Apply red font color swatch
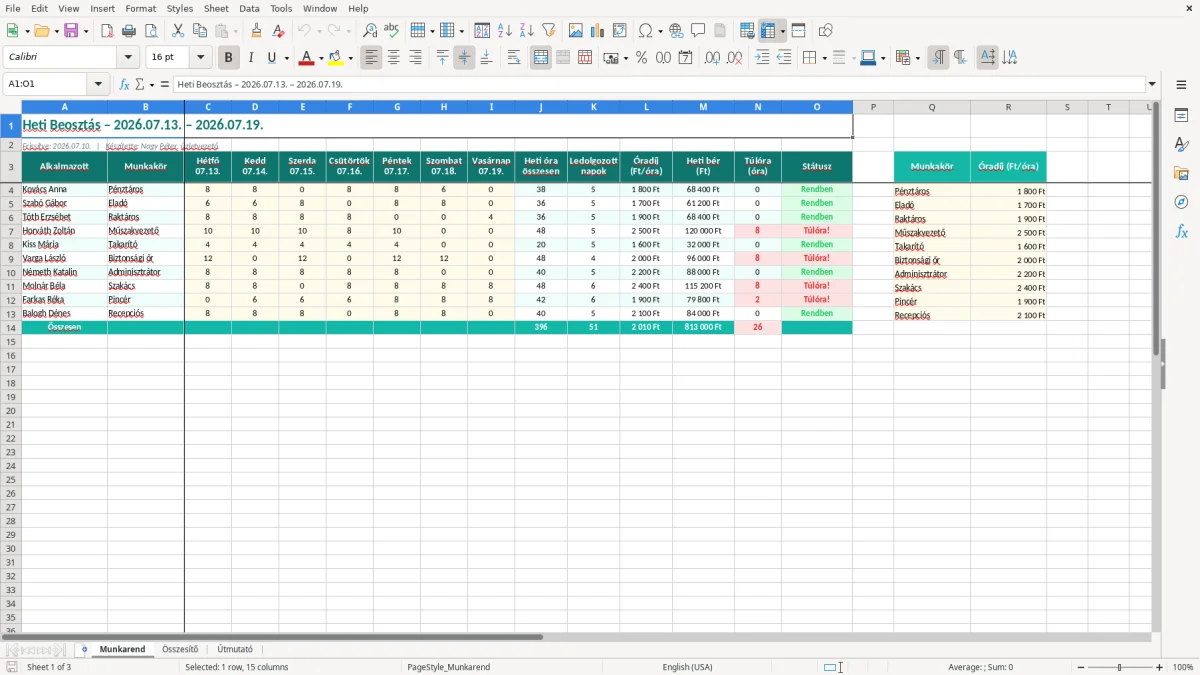Viewport: 1200px width, 675px height. click(x=307, y=58)
